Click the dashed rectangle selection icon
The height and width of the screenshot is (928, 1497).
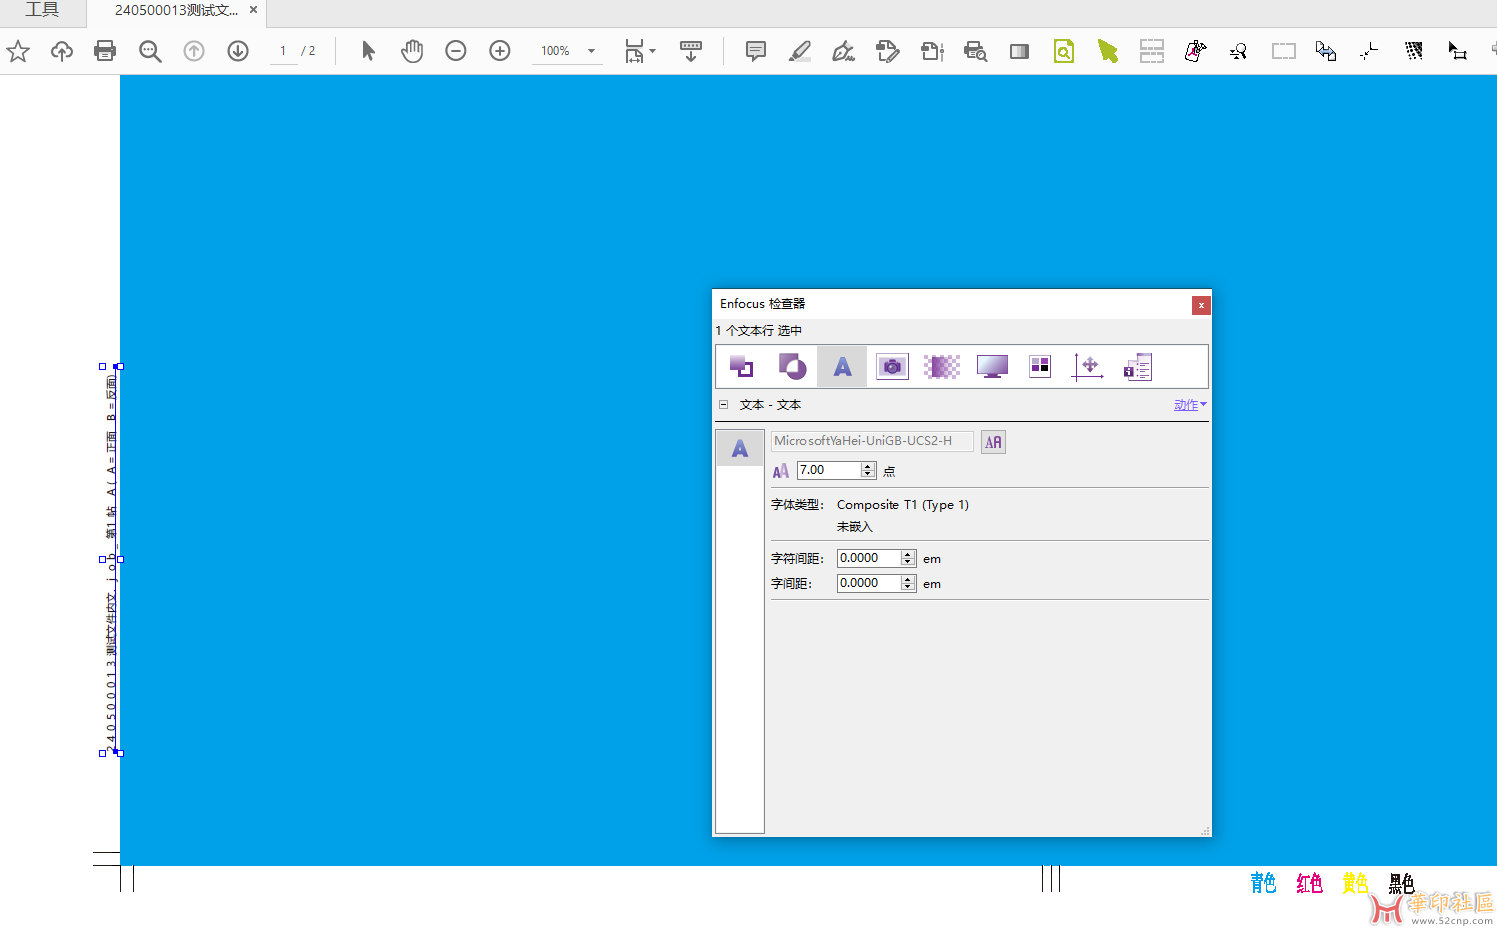(1283, 51)
